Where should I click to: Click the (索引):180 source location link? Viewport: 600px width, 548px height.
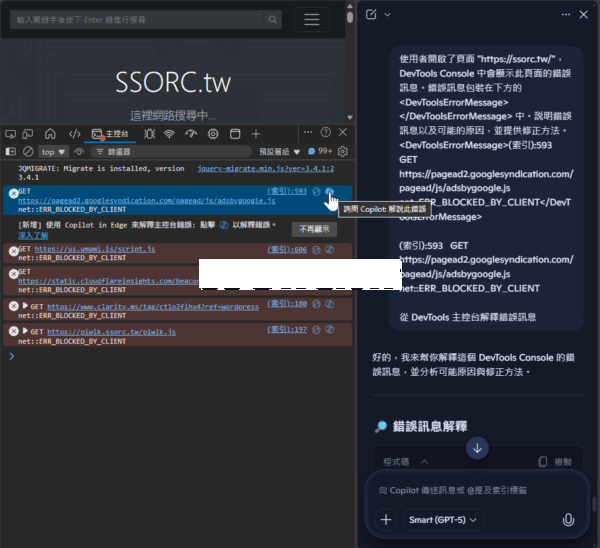tap(287, 304)
